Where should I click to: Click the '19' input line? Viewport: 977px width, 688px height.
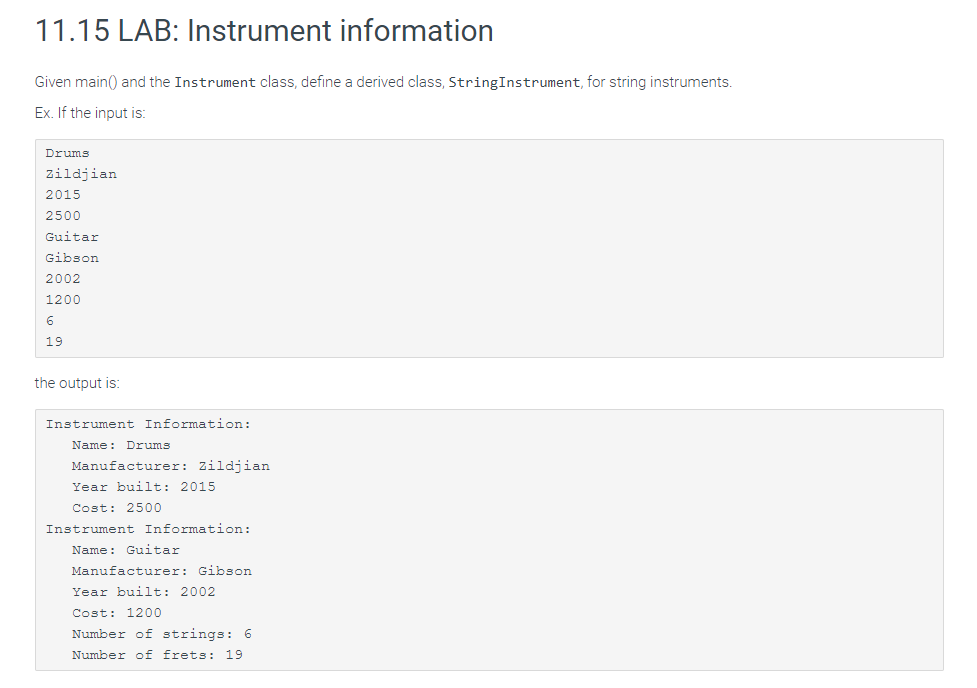54,342
